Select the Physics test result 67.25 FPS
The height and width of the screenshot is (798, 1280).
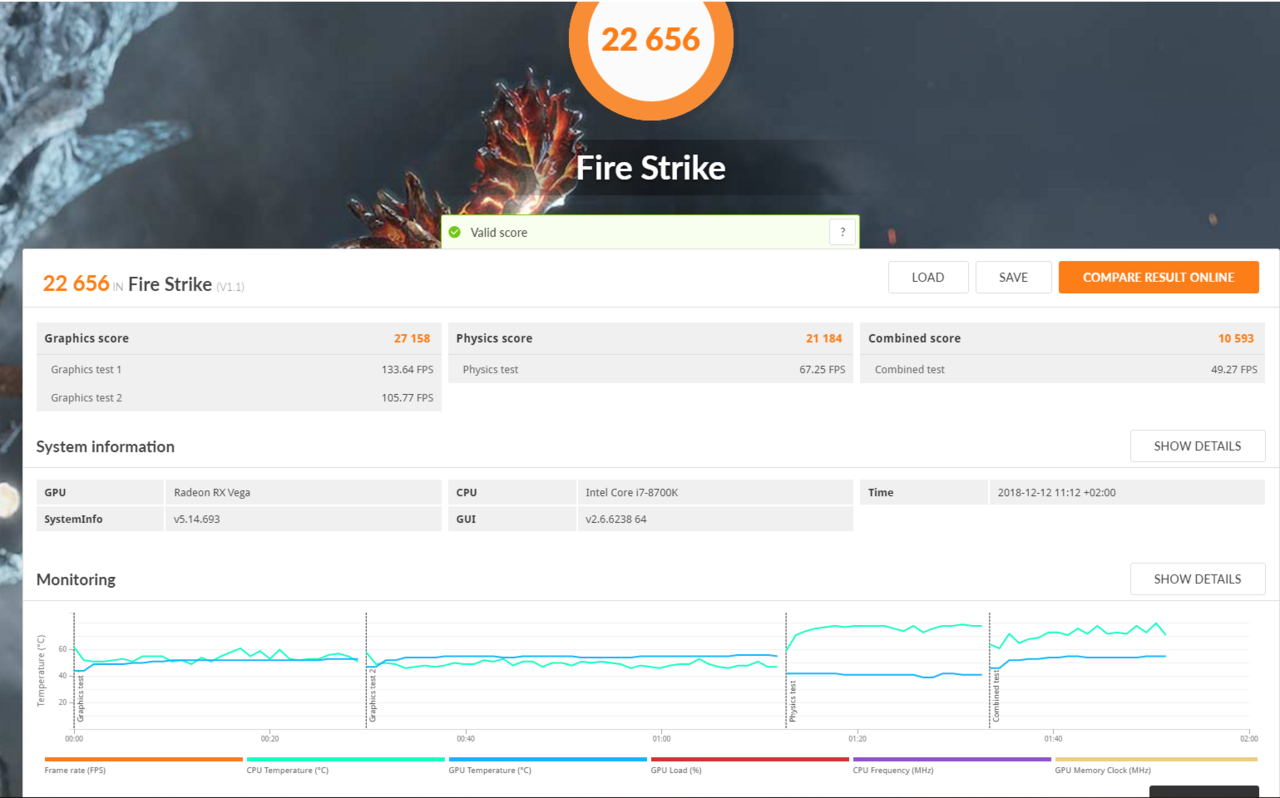click(822, 370)
